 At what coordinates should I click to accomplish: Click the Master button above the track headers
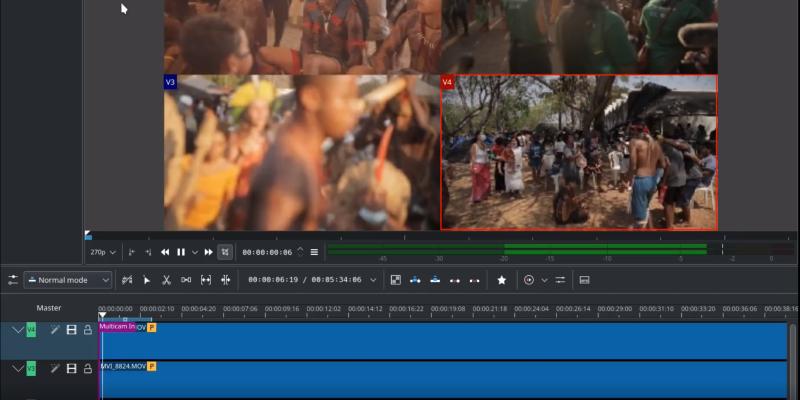tap(49, 308)
